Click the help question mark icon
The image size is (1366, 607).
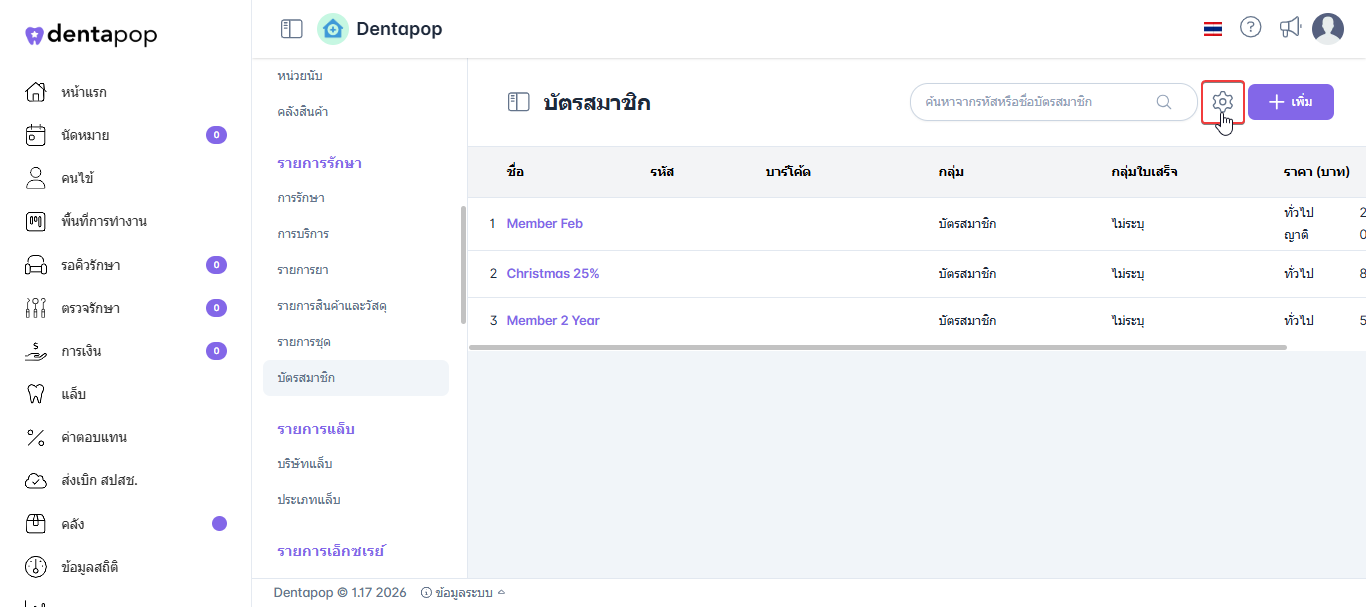pos(1250,28)
